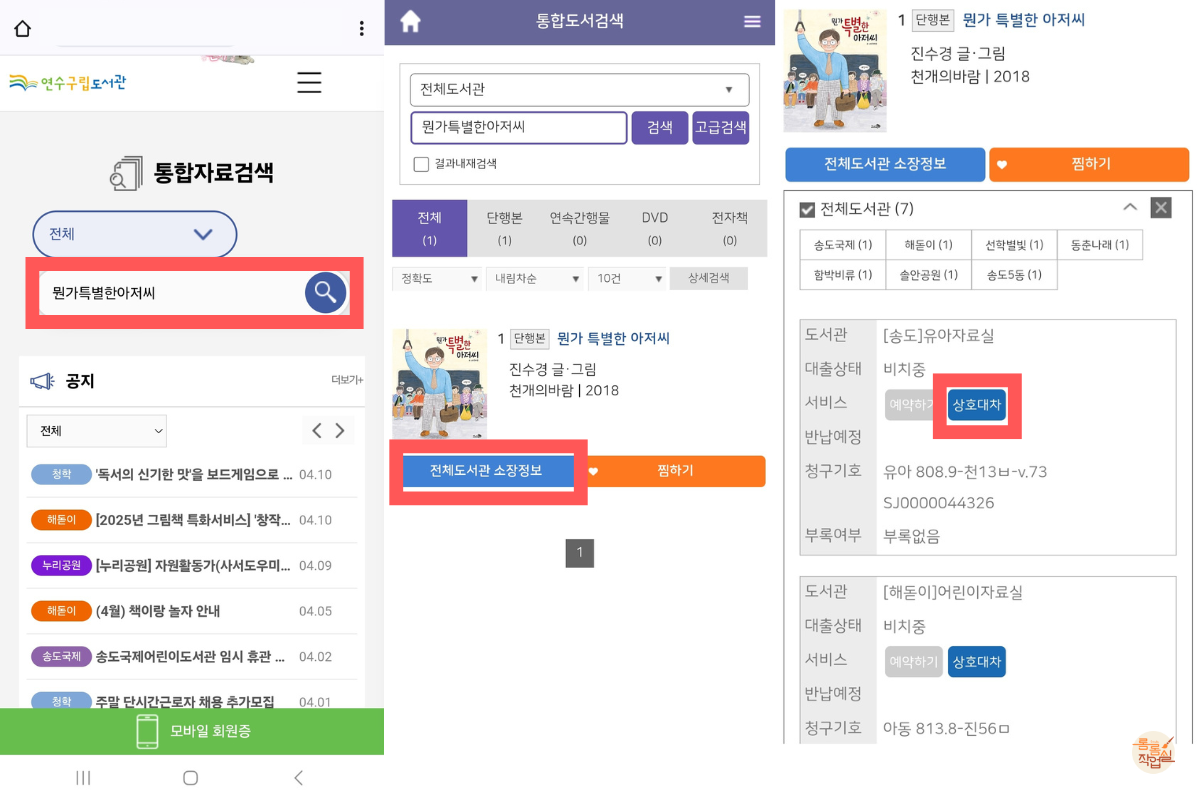1200x800 pixels.
Task: Open the hamburger menu beside 연수구립도서관 logo
Action: 309,83
